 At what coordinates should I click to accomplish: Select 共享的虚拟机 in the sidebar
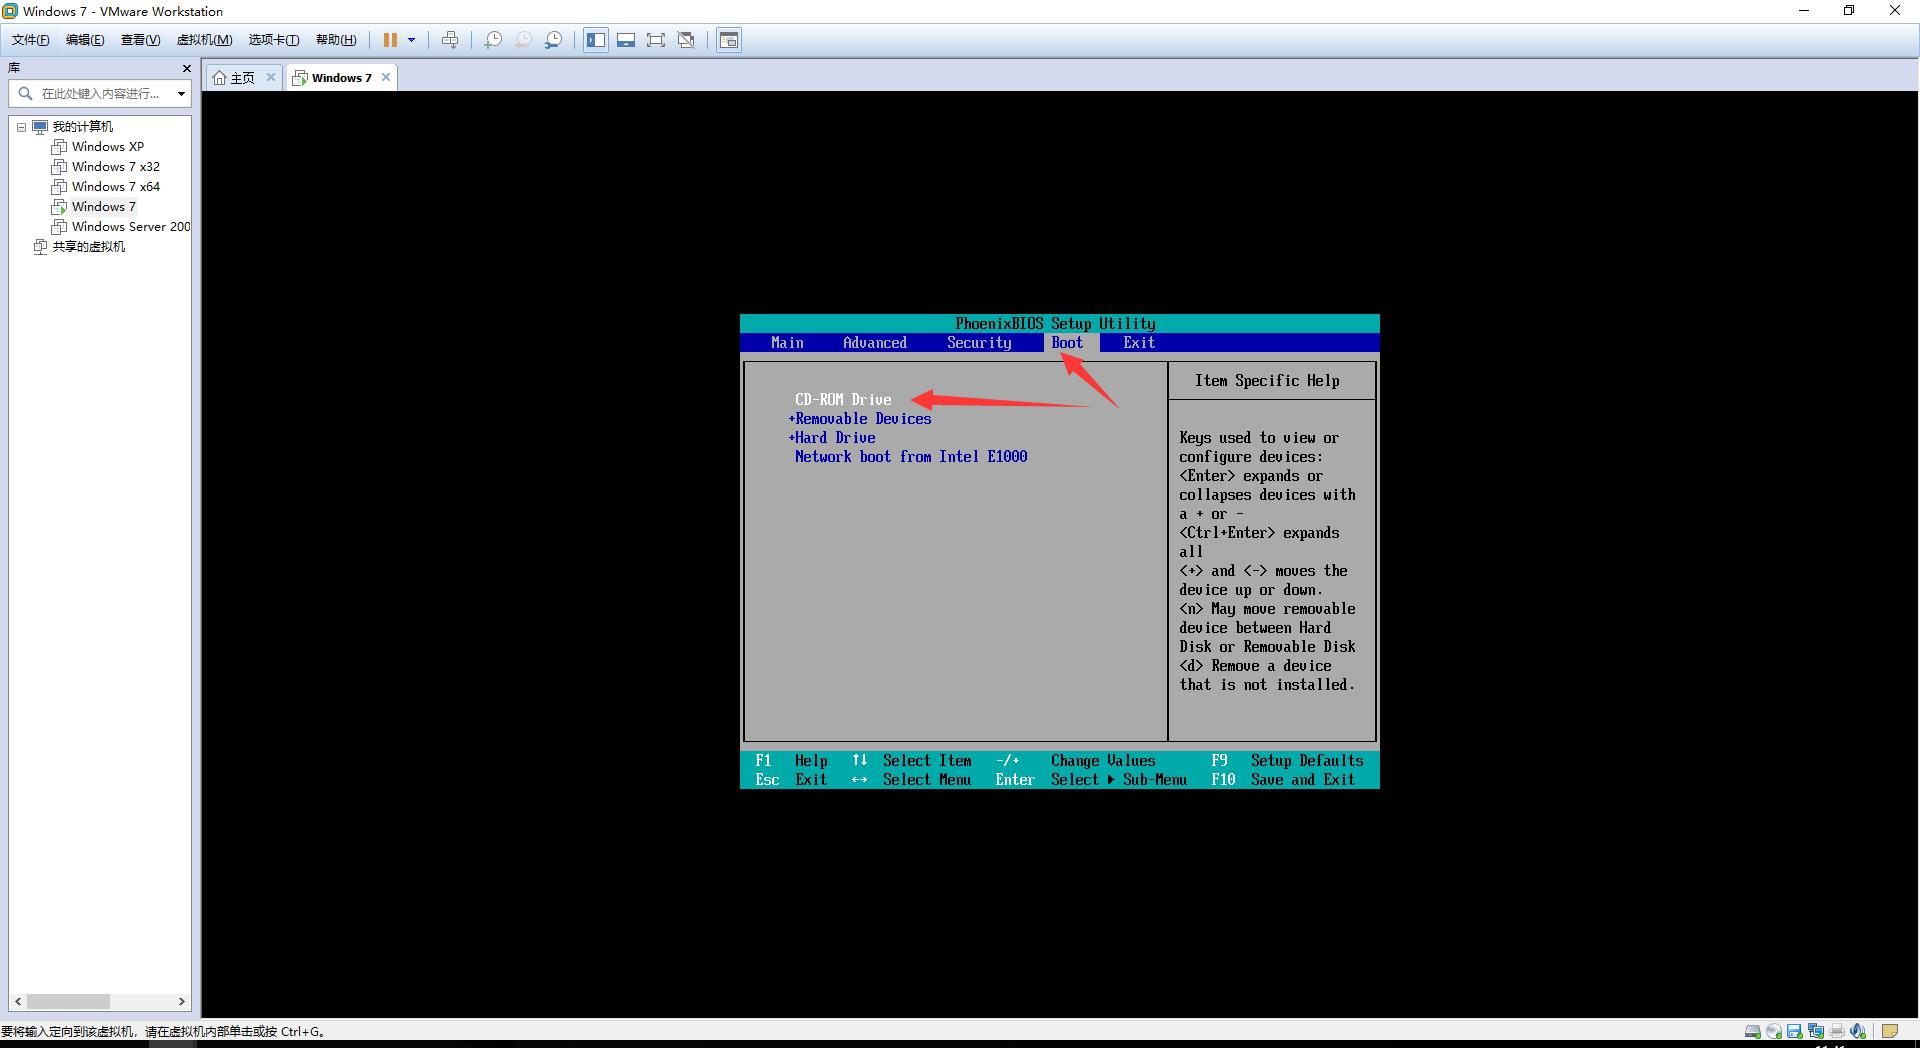(88, 246)
